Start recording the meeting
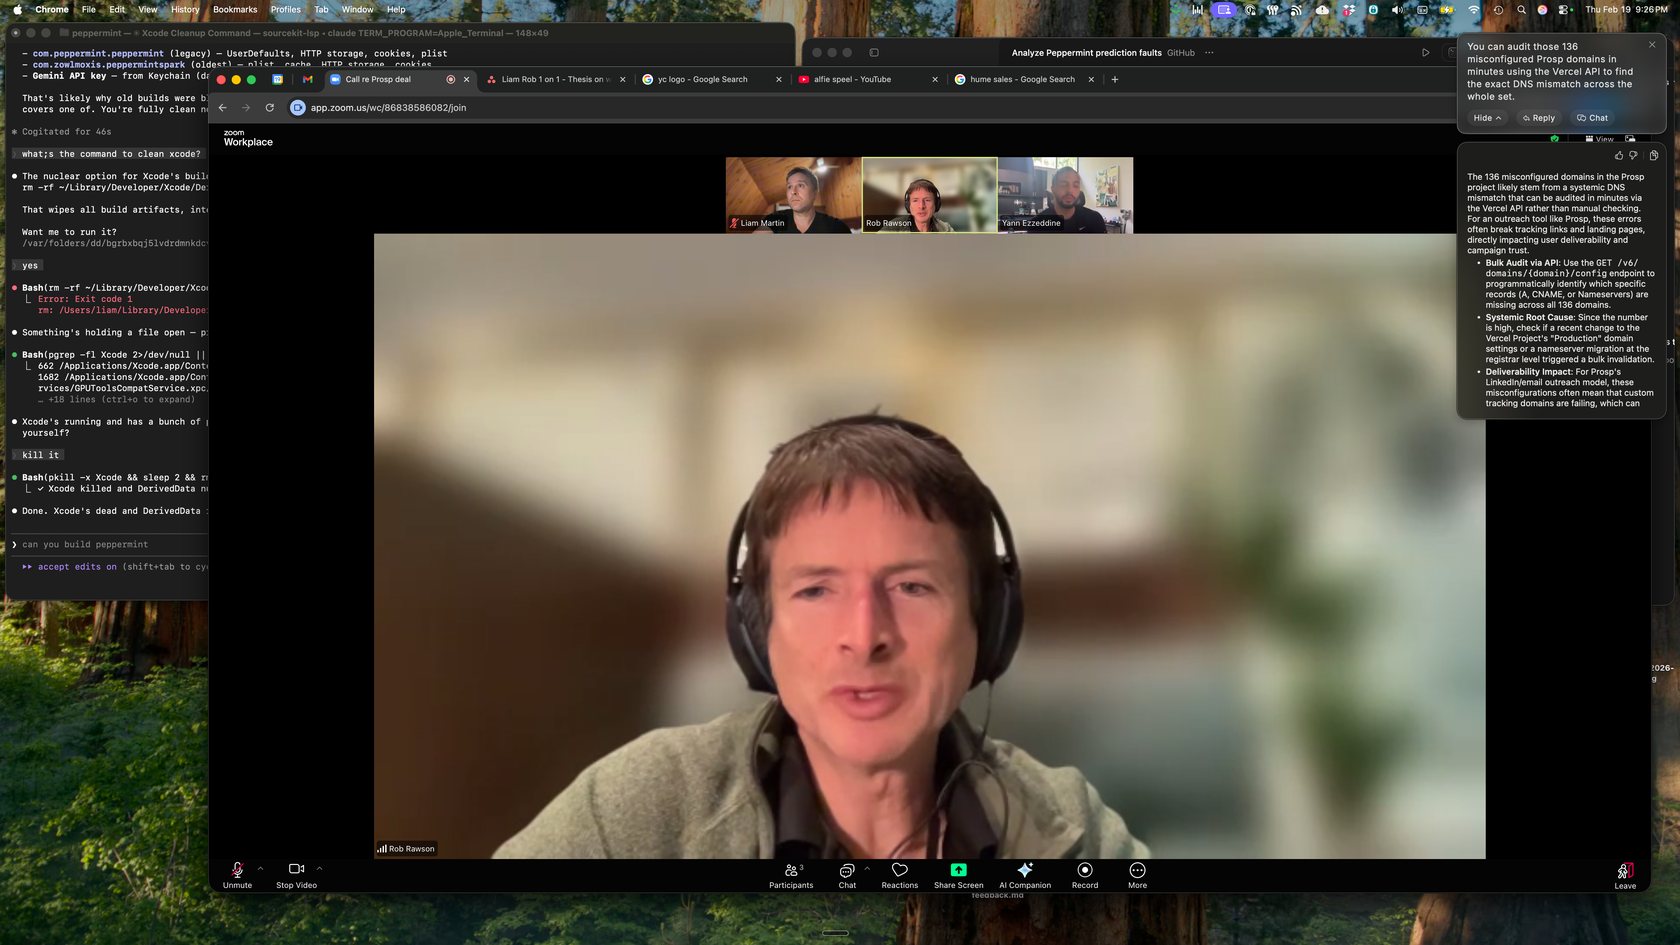The width and height of the screenshot is (1680, 945). pos(1083,875)
